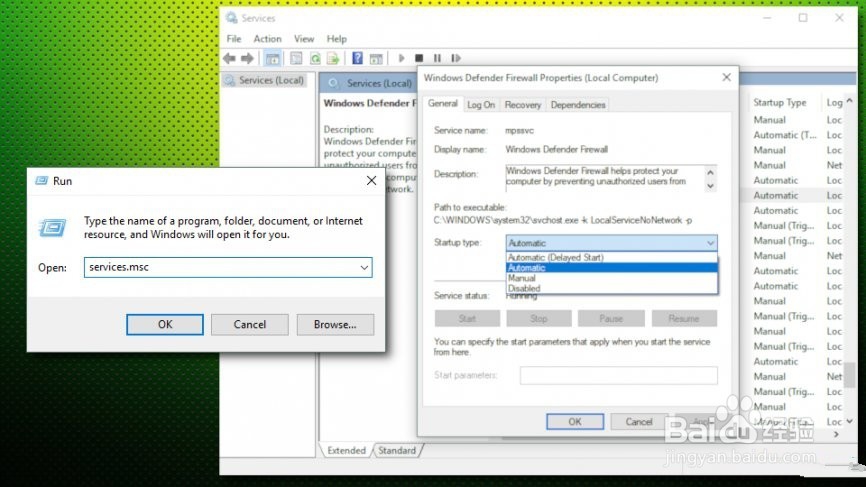Click the Resume service status button

click(x=684, y=319)
